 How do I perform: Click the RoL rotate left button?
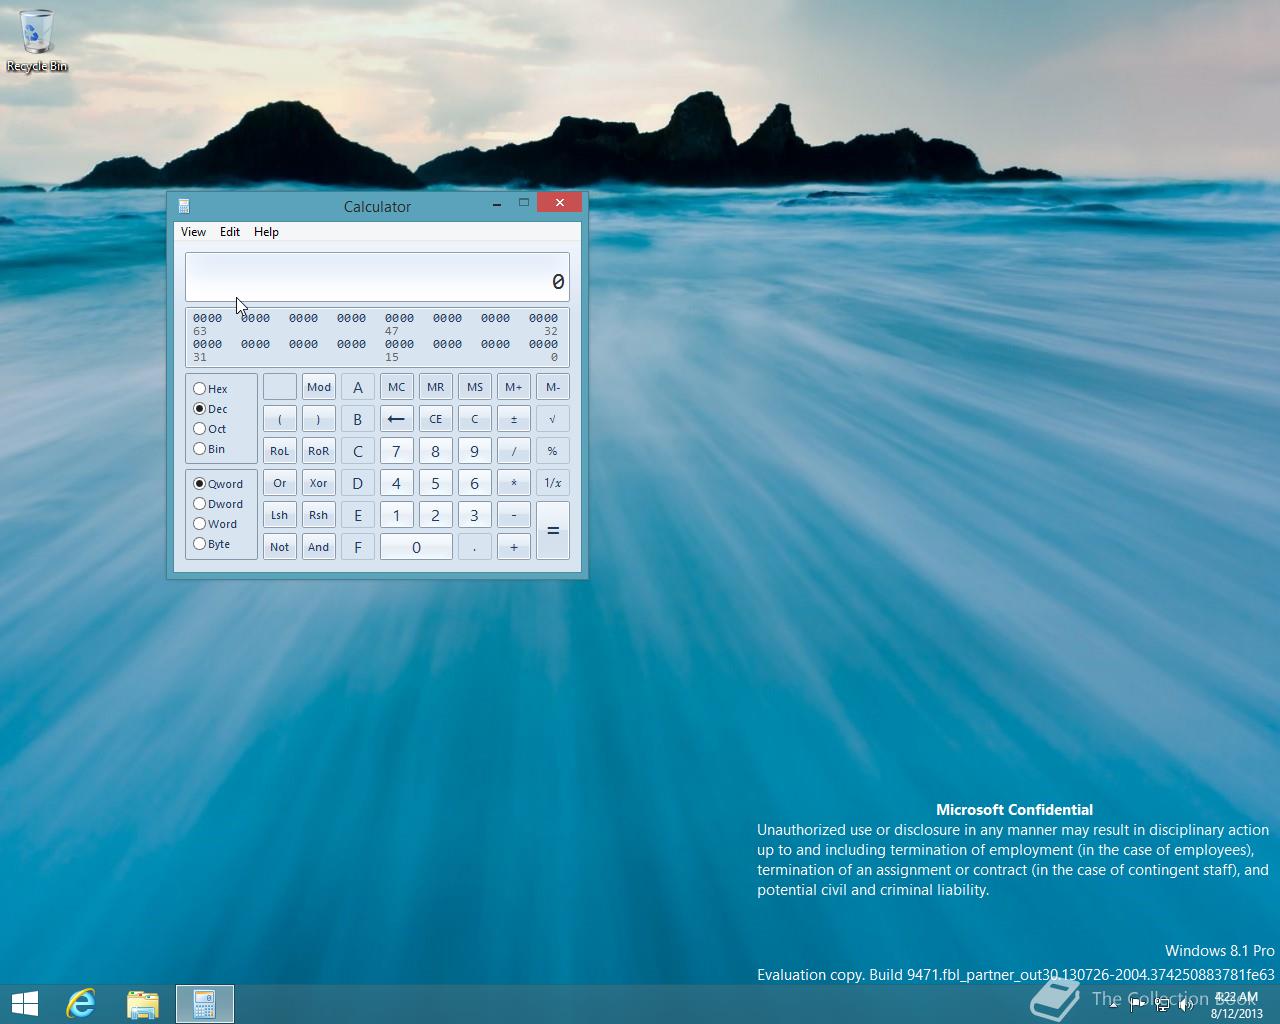pos(279,451)
